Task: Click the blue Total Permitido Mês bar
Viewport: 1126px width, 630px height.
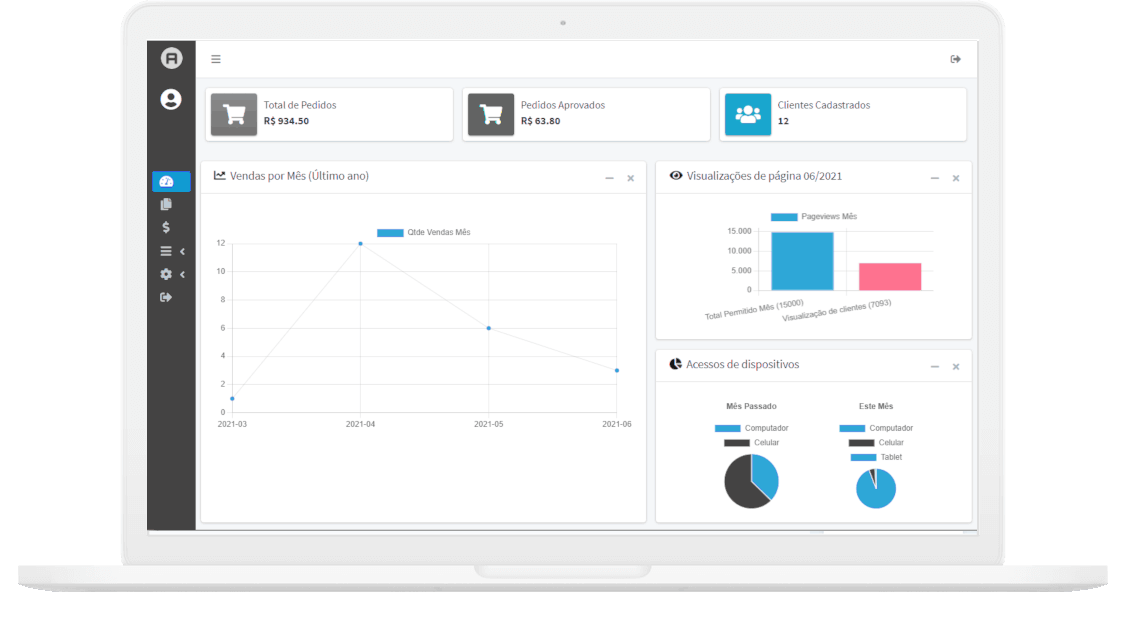Action: point(802,261)
